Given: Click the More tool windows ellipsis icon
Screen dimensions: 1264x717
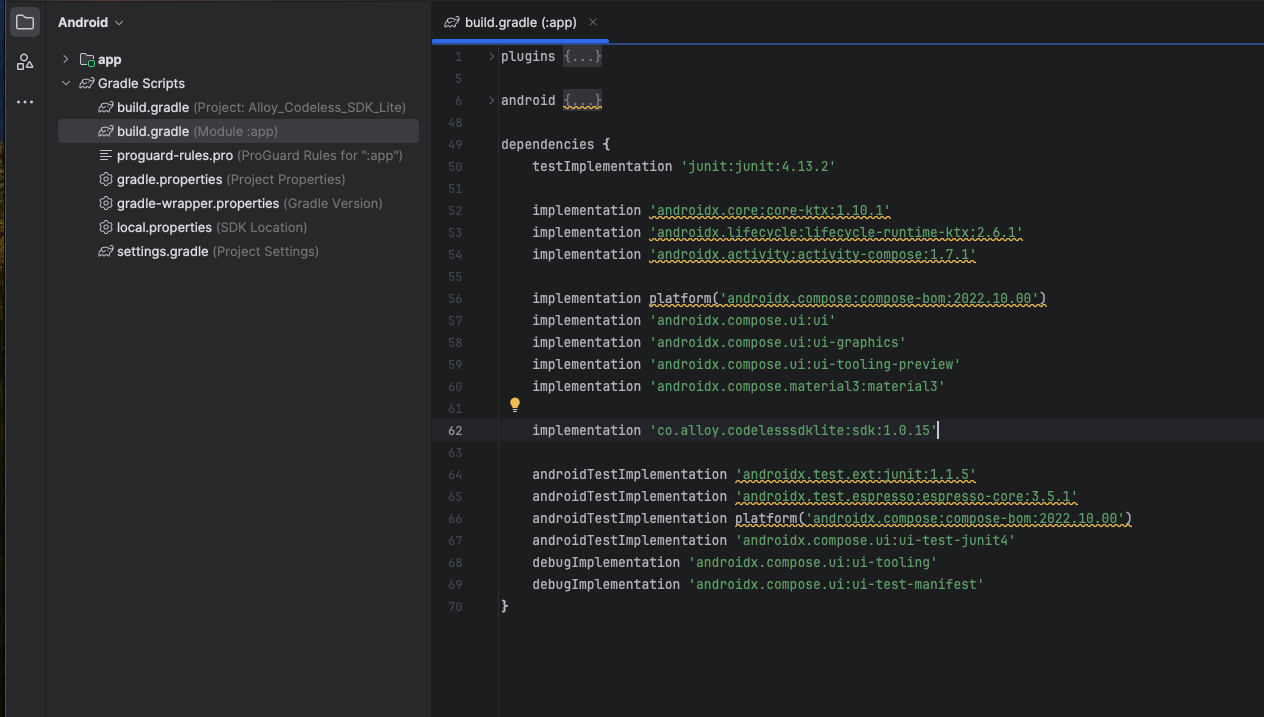Looking at the screenshot, I should click(x=25, y=102).
